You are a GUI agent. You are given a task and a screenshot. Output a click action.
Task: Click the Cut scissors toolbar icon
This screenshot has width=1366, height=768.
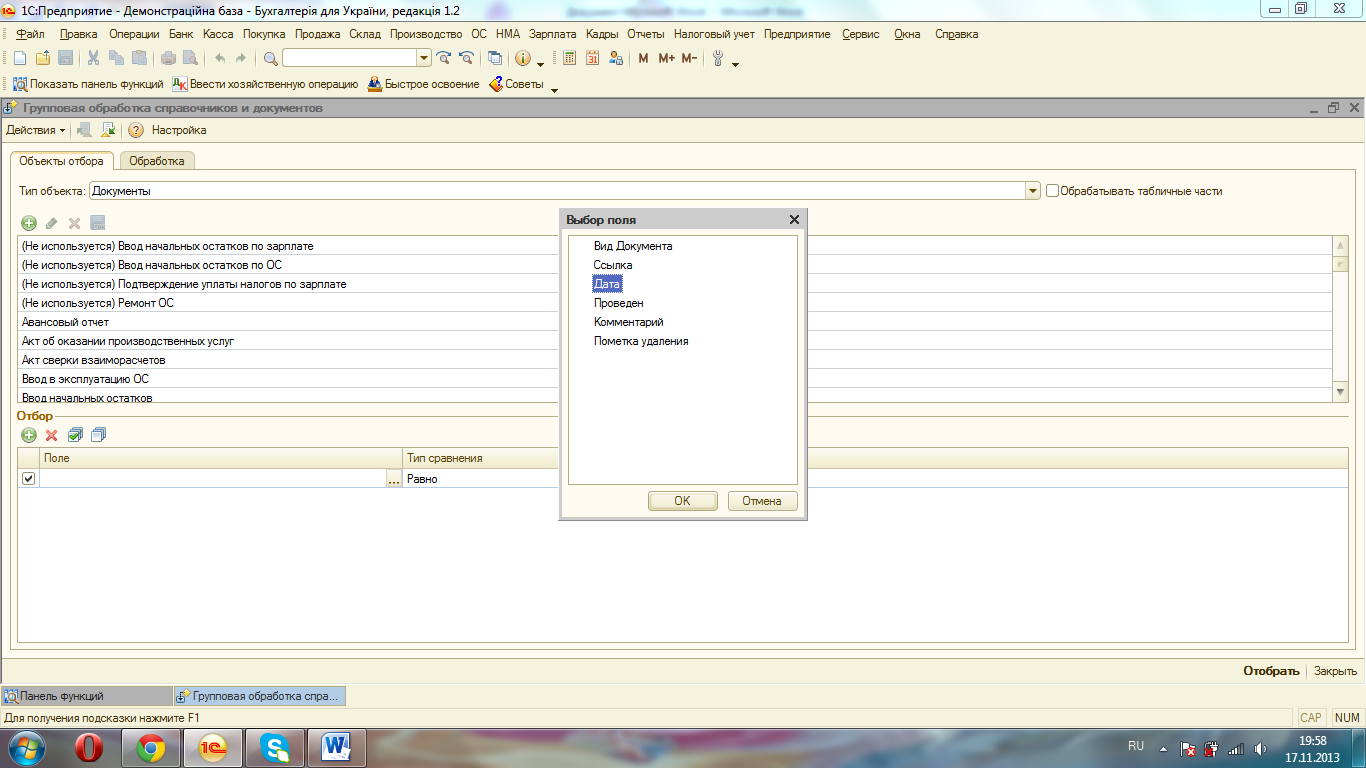pos(94,59)
